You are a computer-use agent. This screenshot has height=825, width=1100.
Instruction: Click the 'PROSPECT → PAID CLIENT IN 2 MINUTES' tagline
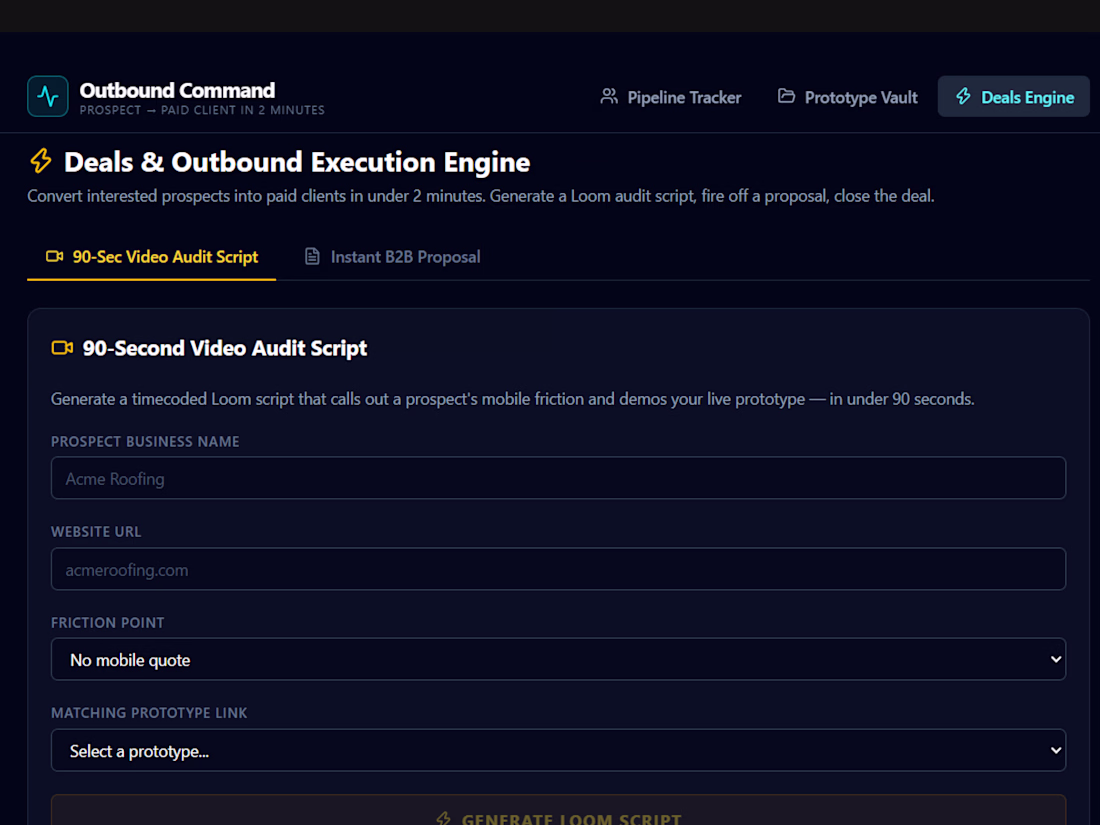202,110
